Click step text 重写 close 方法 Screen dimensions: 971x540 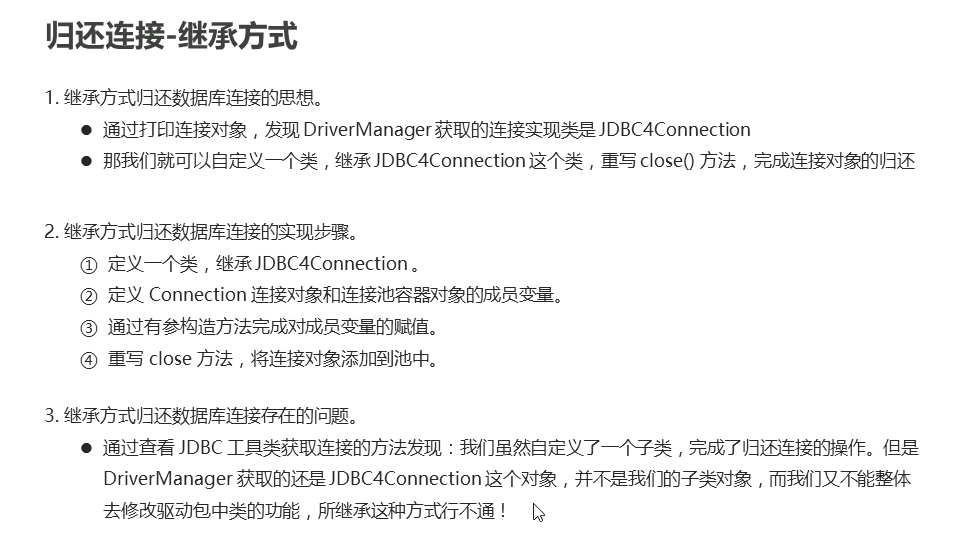point(170,359)
